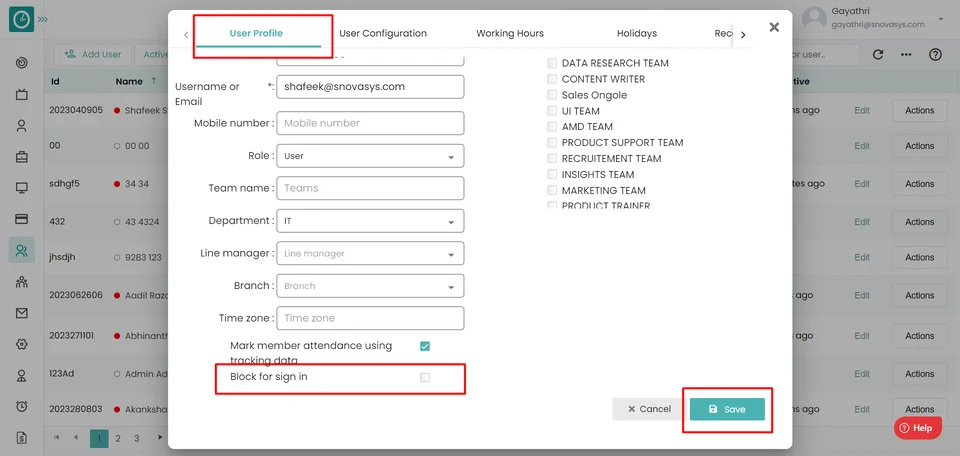Open the three-dots more options menu

[907, 54]
